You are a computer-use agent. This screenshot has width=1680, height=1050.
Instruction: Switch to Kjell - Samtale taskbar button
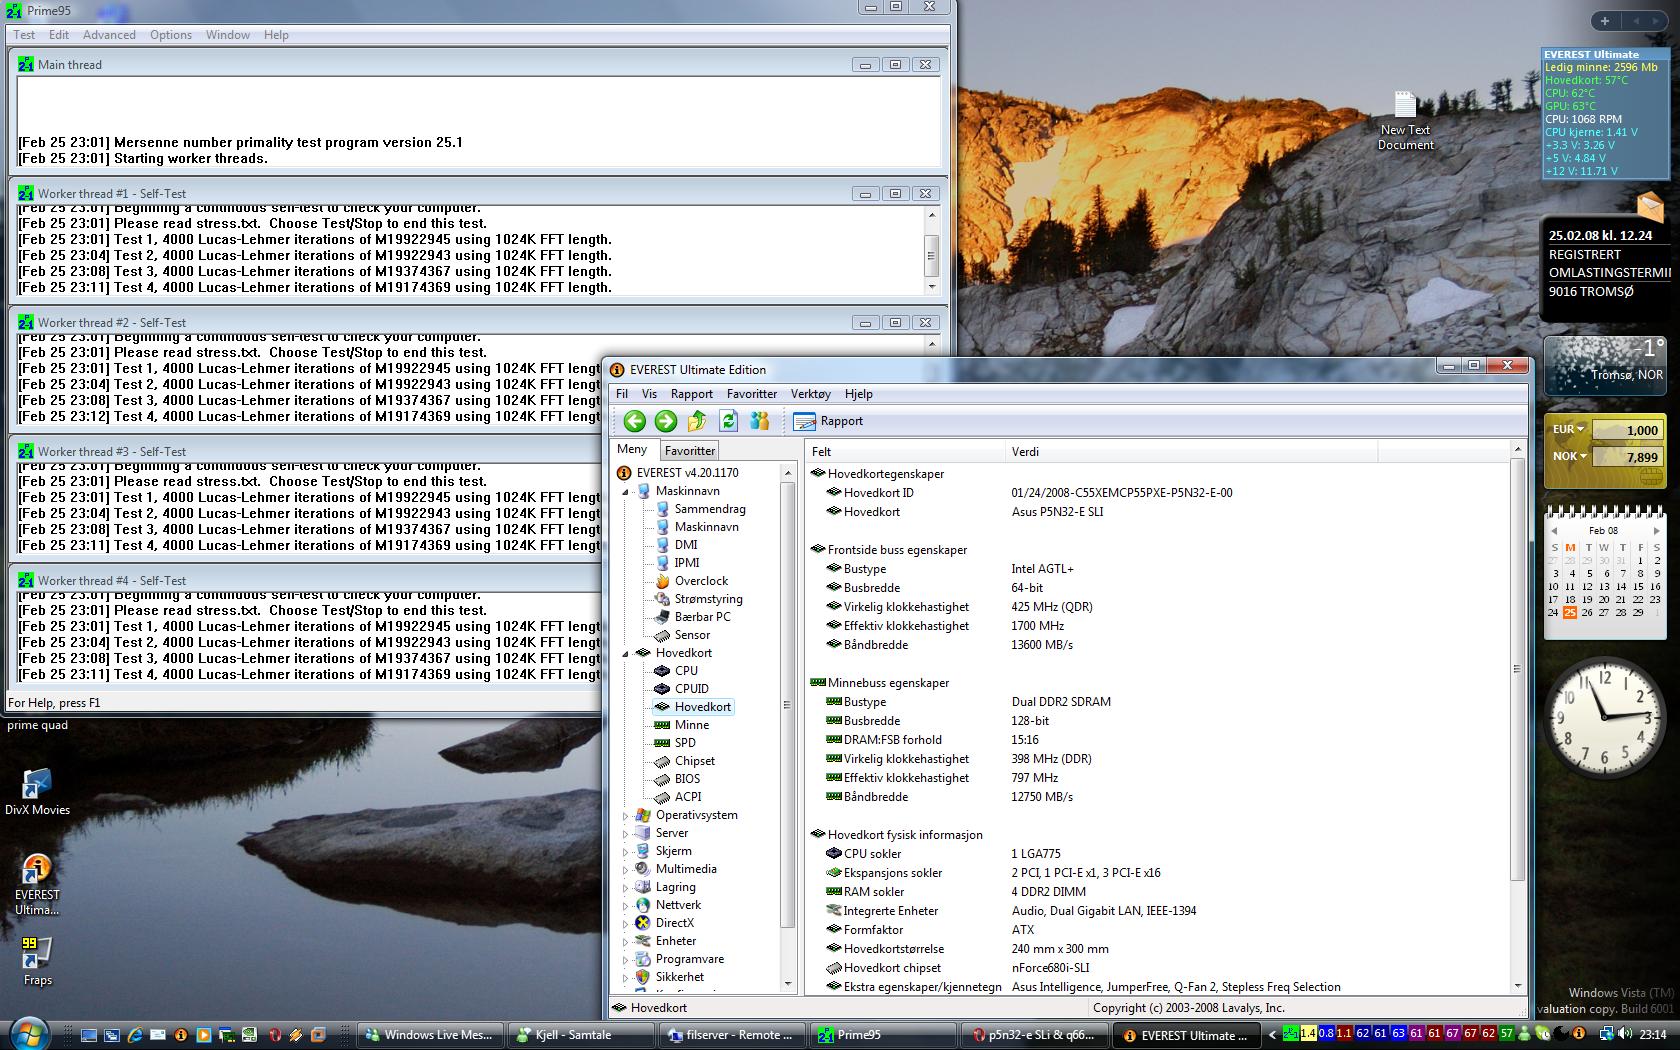pos(580,1035)
